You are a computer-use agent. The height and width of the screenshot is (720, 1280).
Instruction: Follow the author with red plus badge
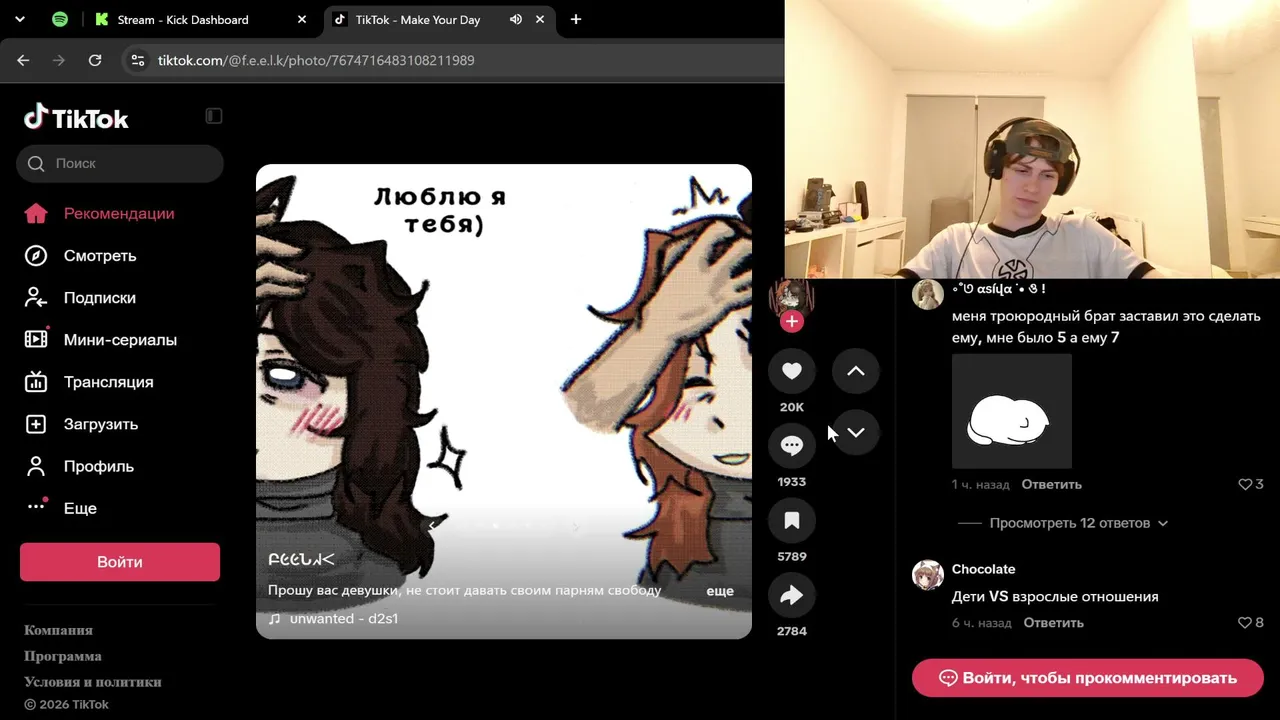tap(792, 321)
